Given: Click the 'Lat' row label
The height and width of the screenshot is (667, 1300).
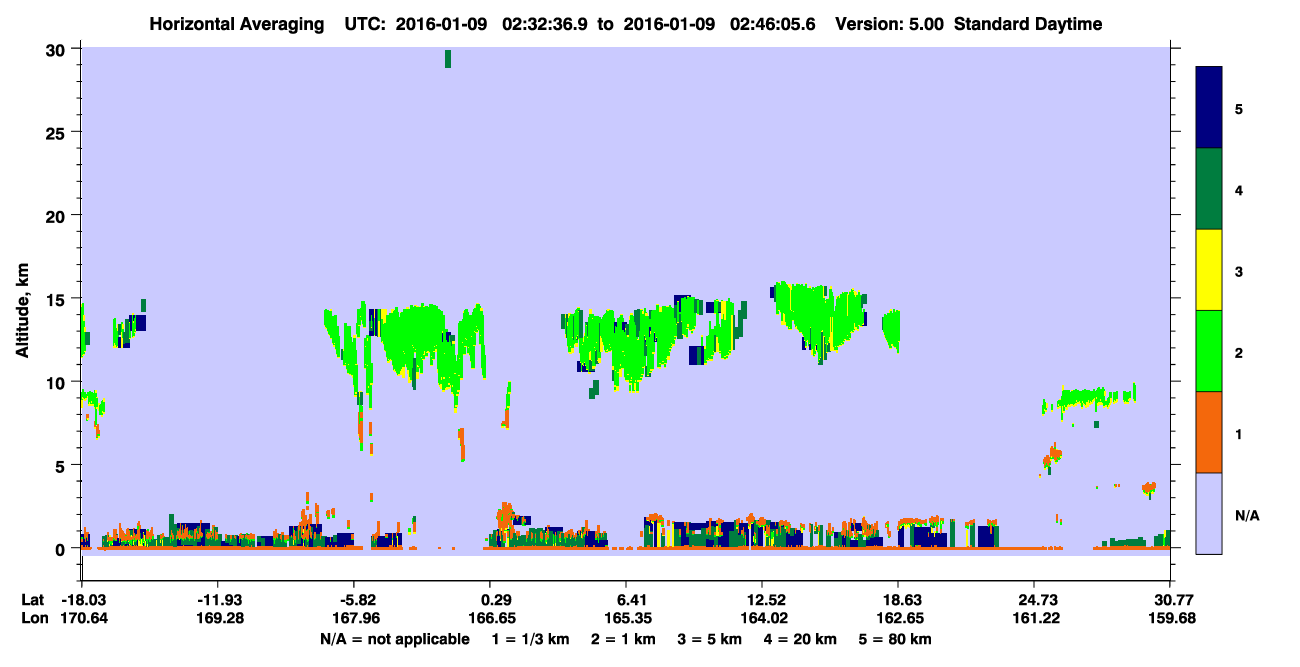Looking at the screenshot, I should point(34,600).
